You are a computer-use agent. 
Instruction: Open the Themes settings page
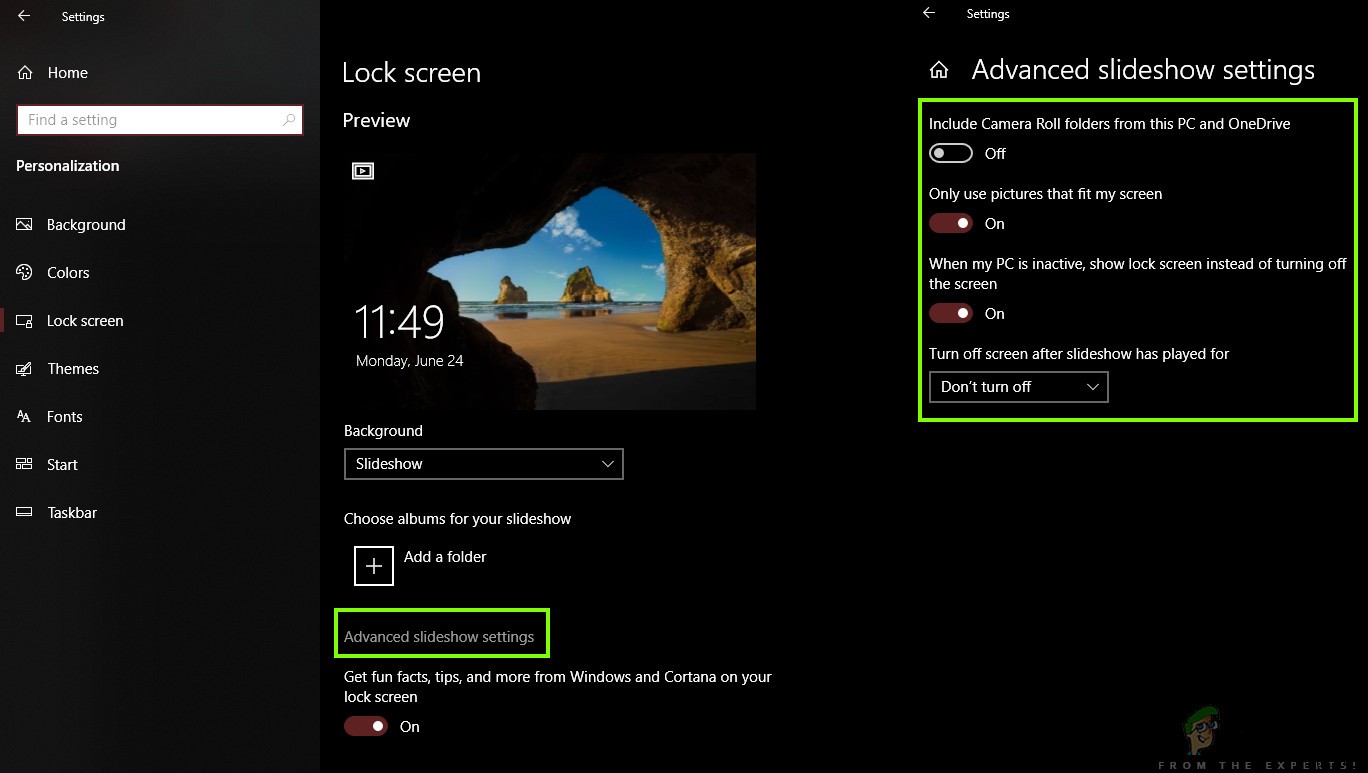tap(72, 368)
